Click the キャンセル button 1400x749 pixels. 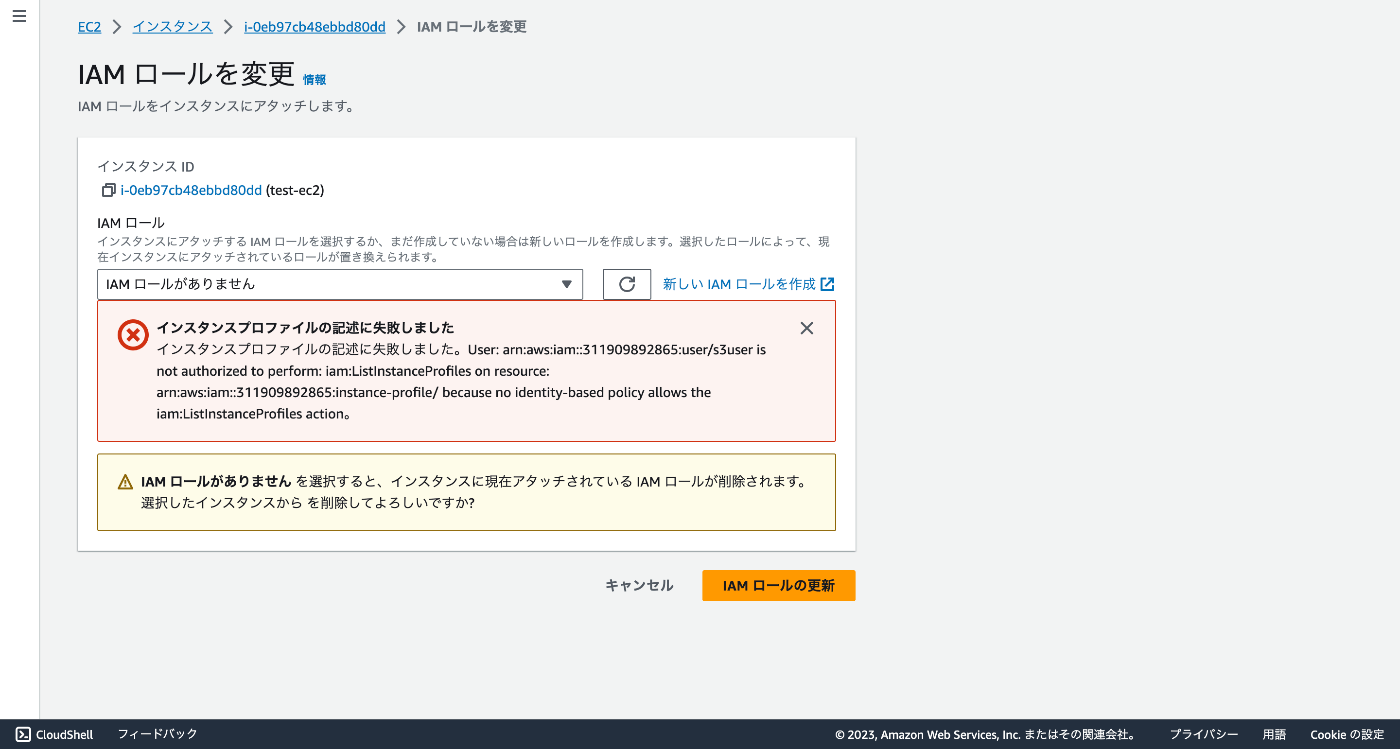(639, 585)
